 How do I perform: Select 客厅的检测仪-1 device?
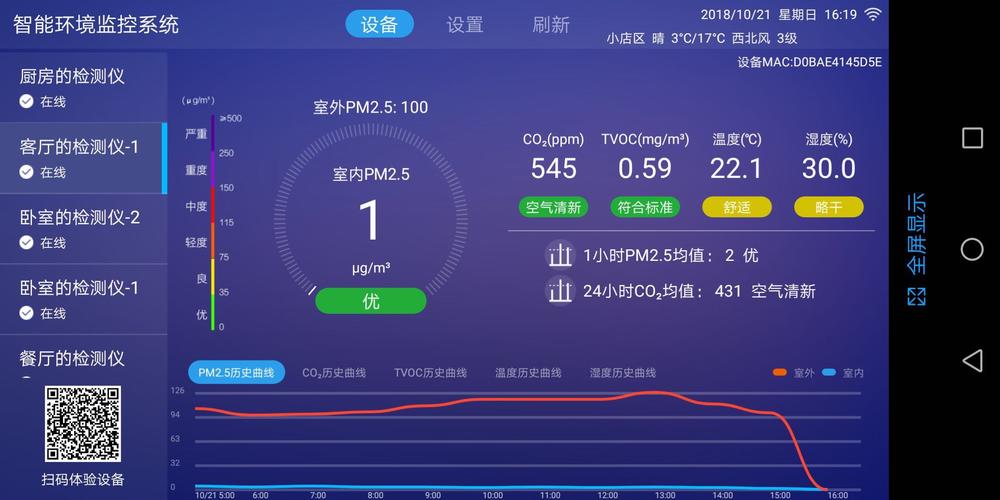click(x=84, y=158)
